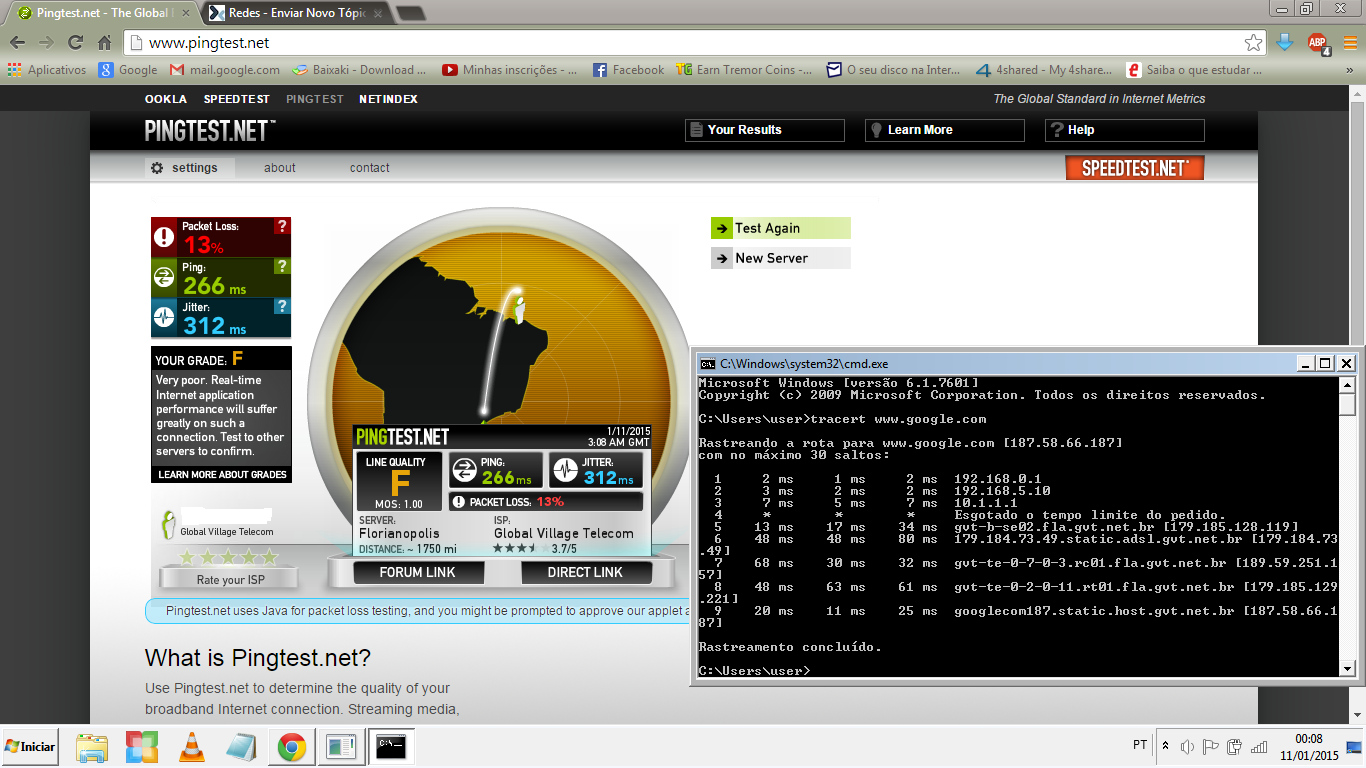
Task: Click the cmd window scroll down arrow
Action: click(1347, 669)
